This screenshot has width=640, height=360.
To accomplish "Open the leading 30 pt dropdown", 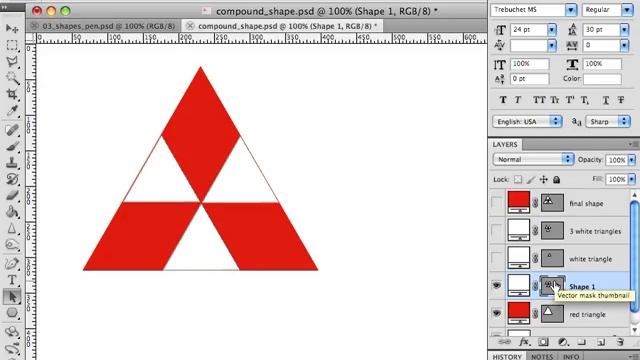I will pyautogui.click(x=624, y=29).
